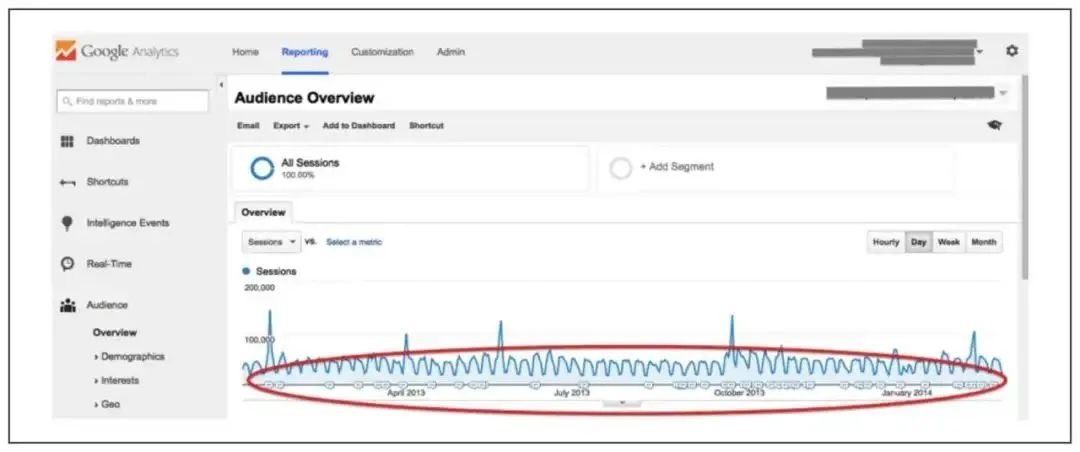Image resolution: width=1080 pixels, height=452 pixels.
Task: Click the Audience people icon
Action: click(x=67, y=305)
